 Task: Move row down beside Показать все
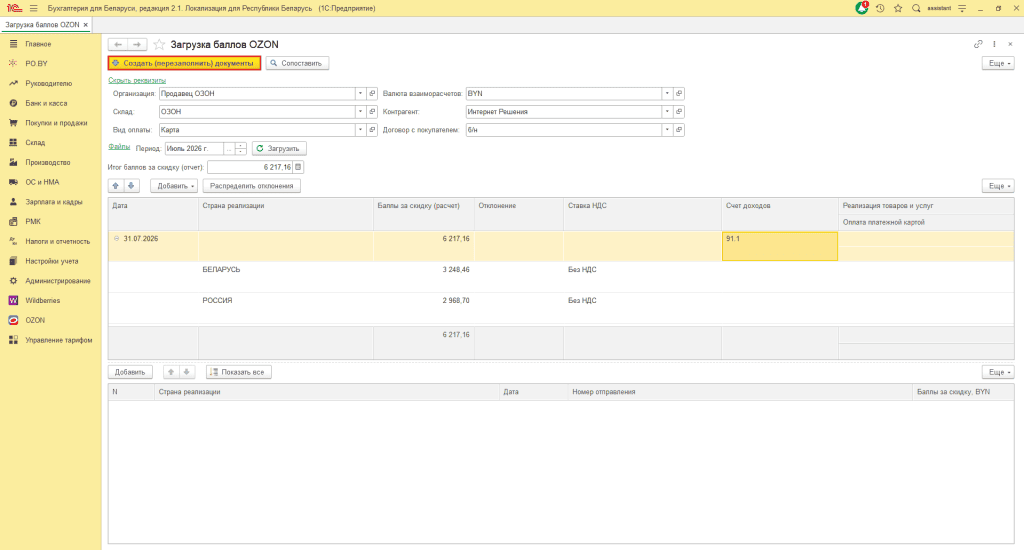pyautogui.click(x=187, y=372)
